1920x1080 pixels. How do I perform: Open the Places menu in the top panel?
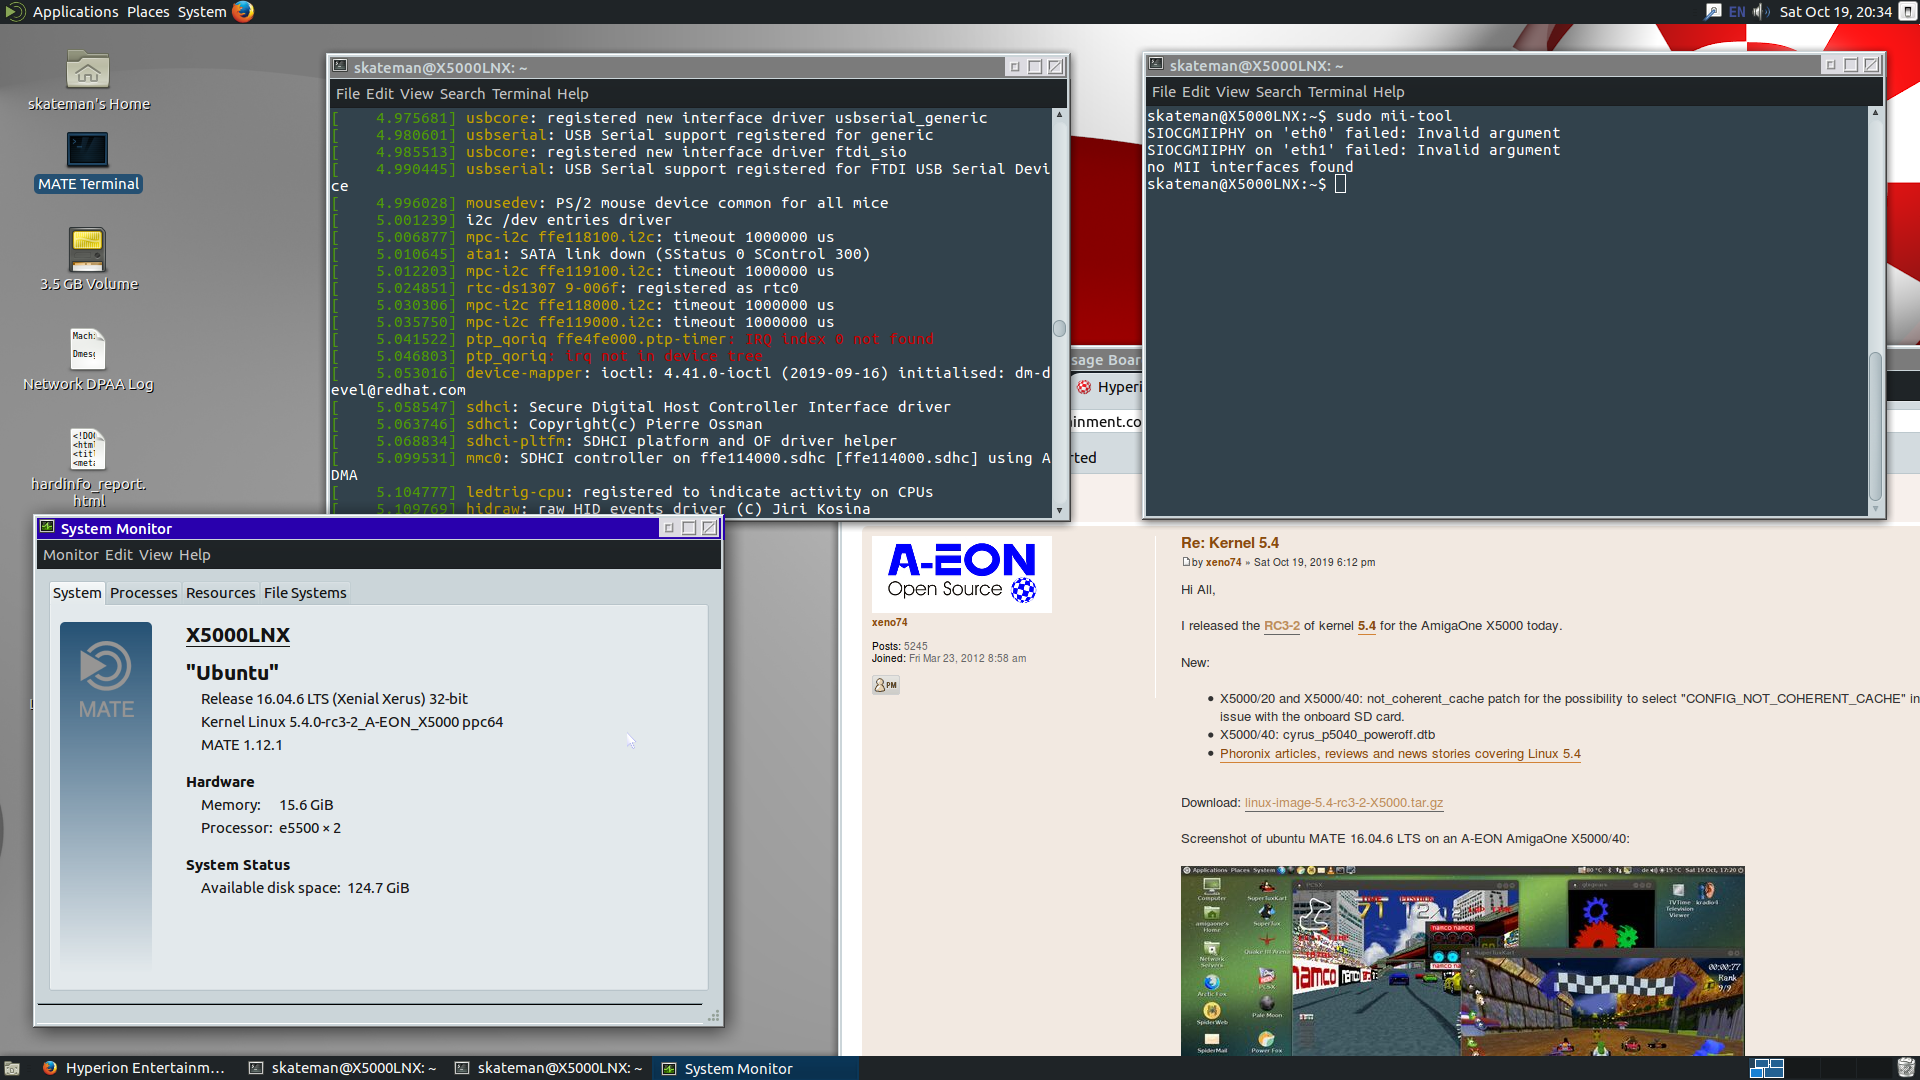tap(148, 12)
